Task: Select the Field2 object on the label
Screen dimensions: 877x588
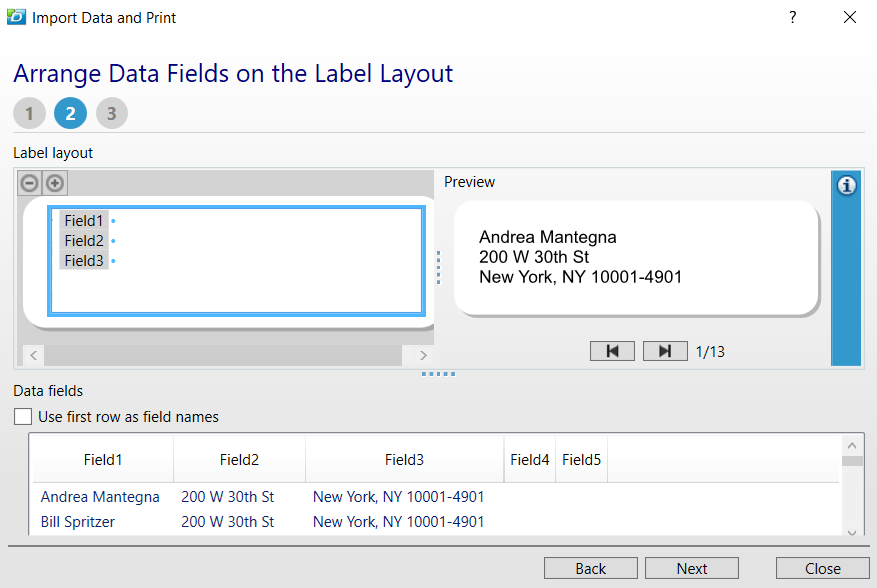Action: (84, 241)
